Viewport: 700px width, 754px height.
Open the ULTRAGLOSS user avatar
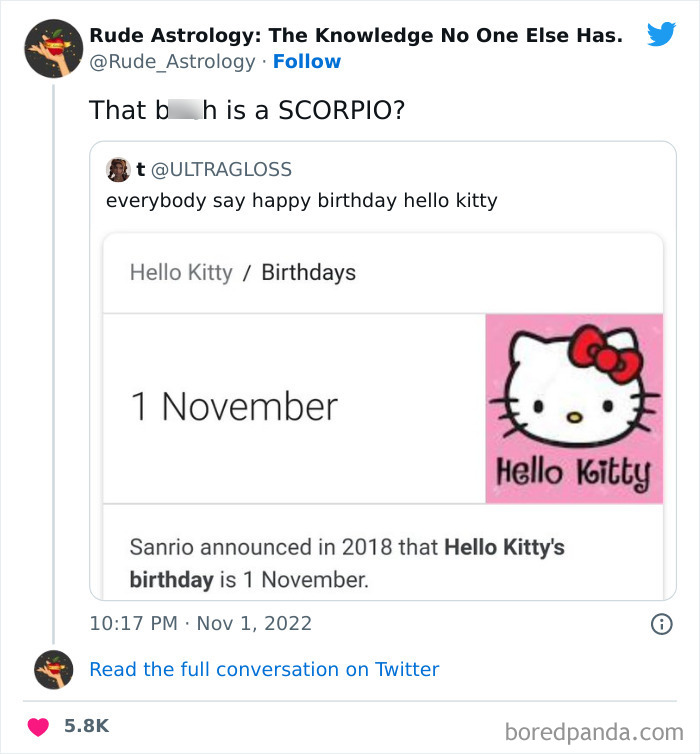(118, 170)
